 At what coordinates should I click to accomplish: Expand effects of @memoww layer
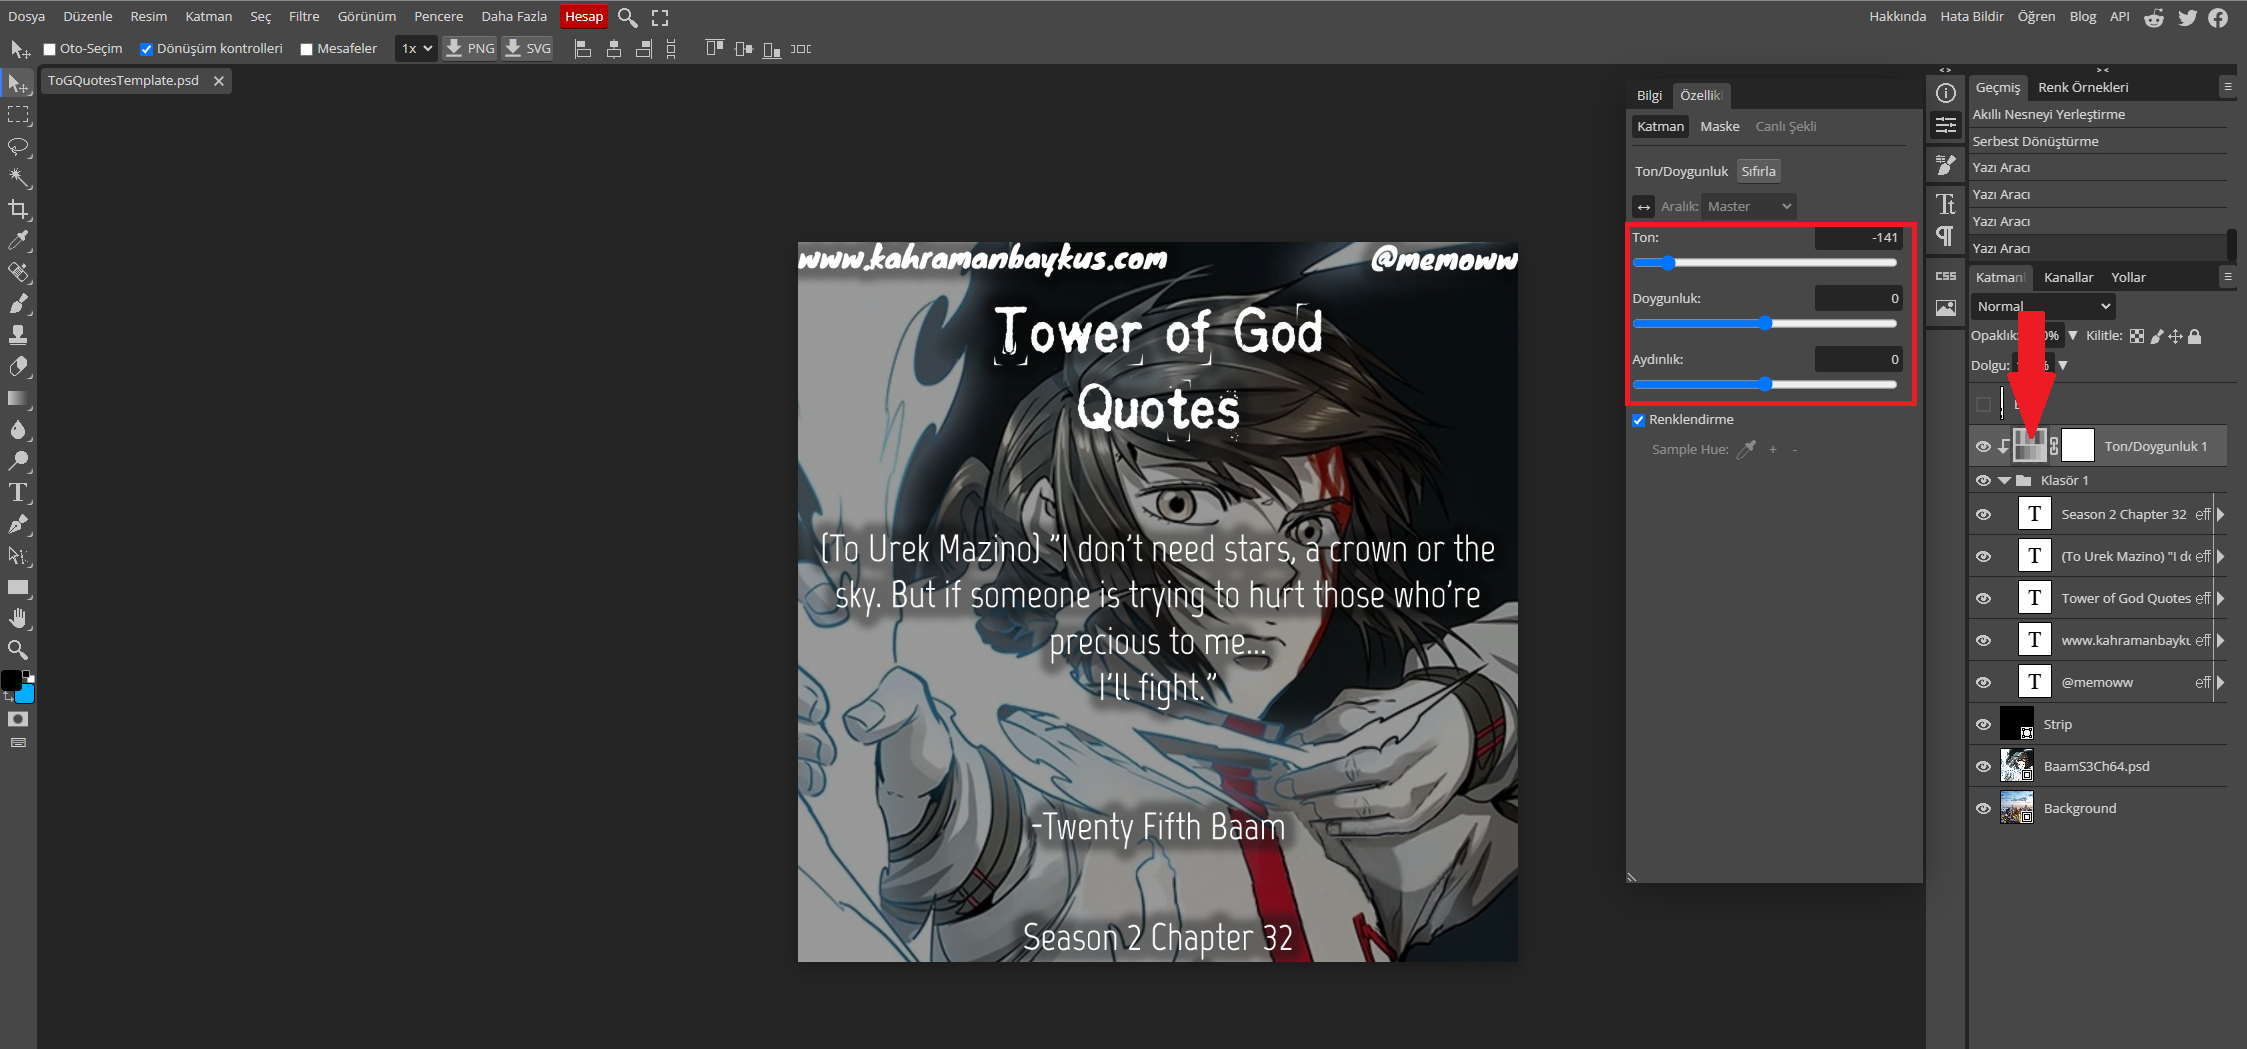click(2220, 683)
